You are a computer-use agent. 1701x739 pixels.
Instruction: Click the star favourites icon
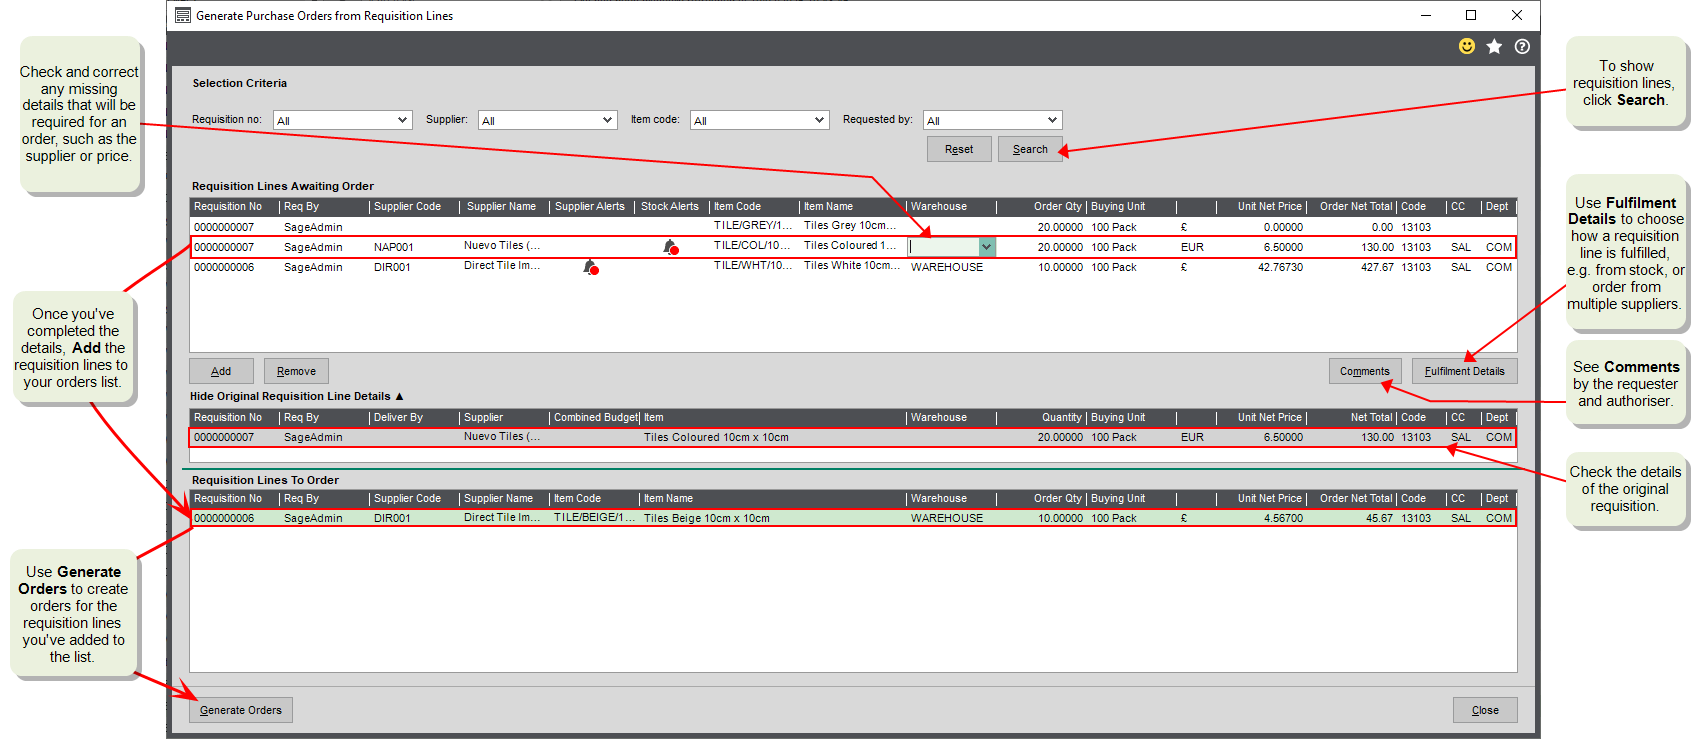point(1494,46)
